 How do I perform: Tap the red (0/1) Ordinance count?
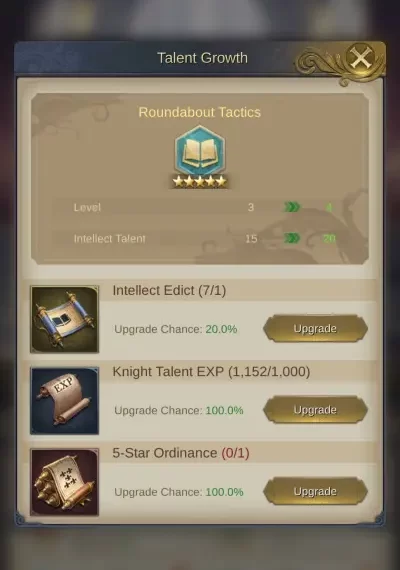click(236, 453)
